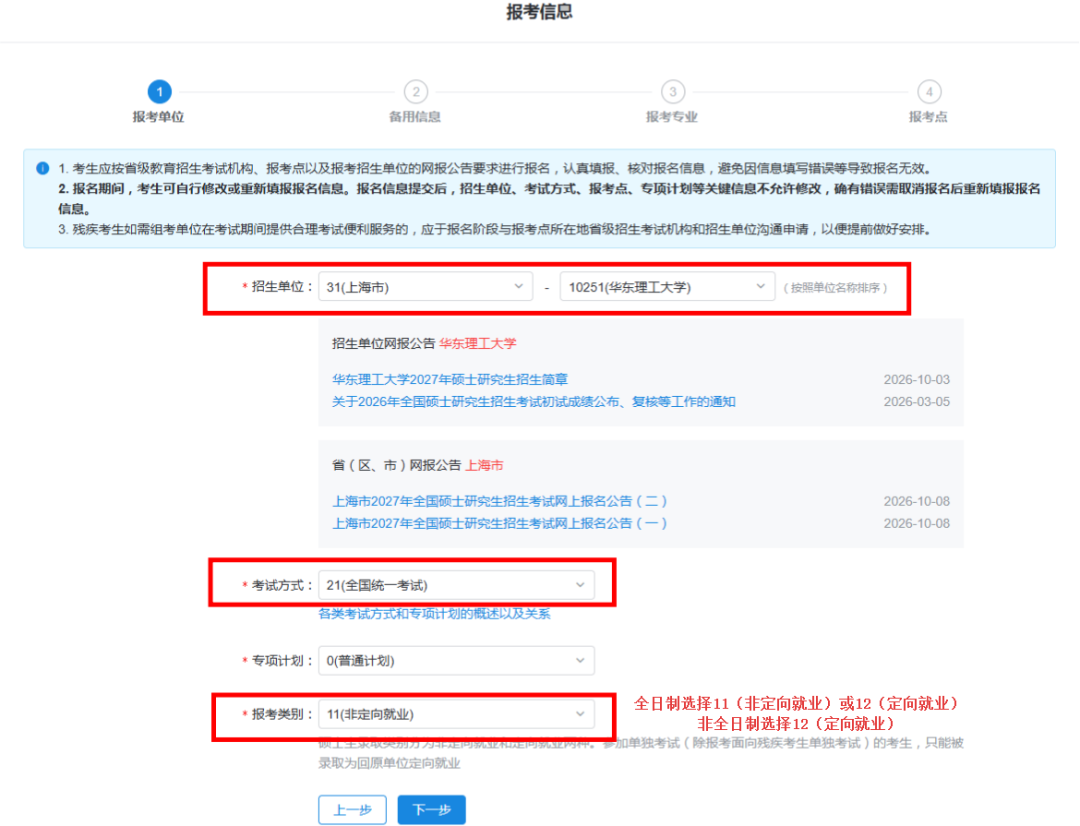Open 上海市2027年网上报名公告(二)
This screenshot has width=1080, height=826.
point(500,501)
